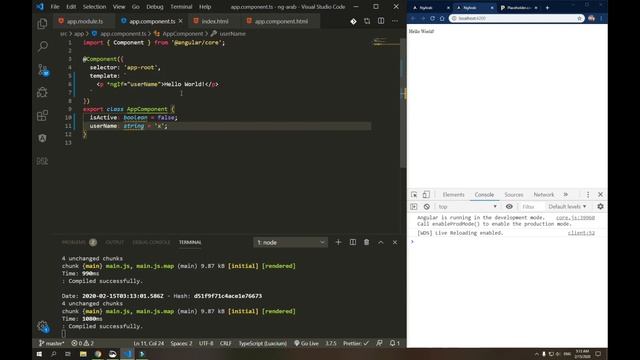
Task: Create a live expression with eye icon
Action: coord(509,207)
